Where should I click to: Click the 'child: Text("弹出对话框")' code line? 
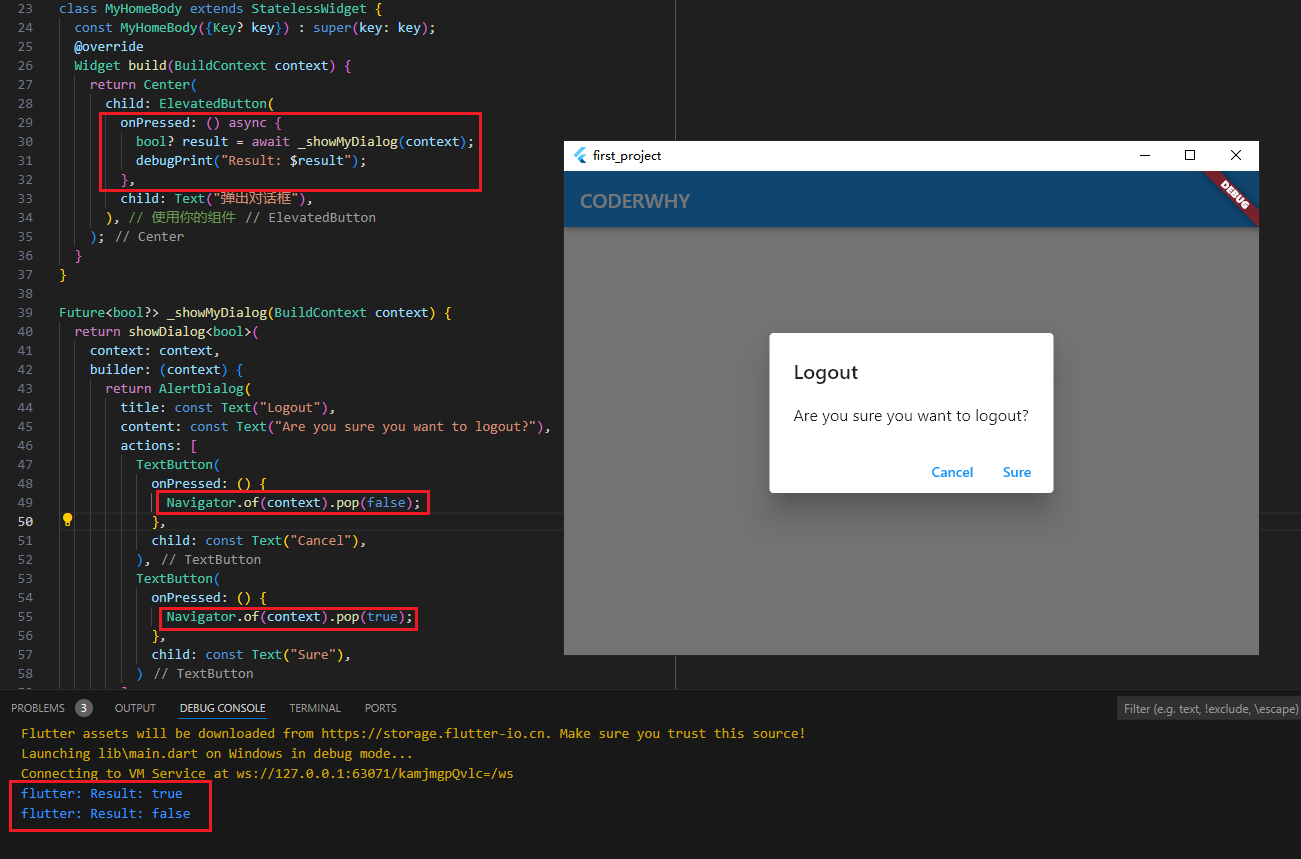(217, 198)
